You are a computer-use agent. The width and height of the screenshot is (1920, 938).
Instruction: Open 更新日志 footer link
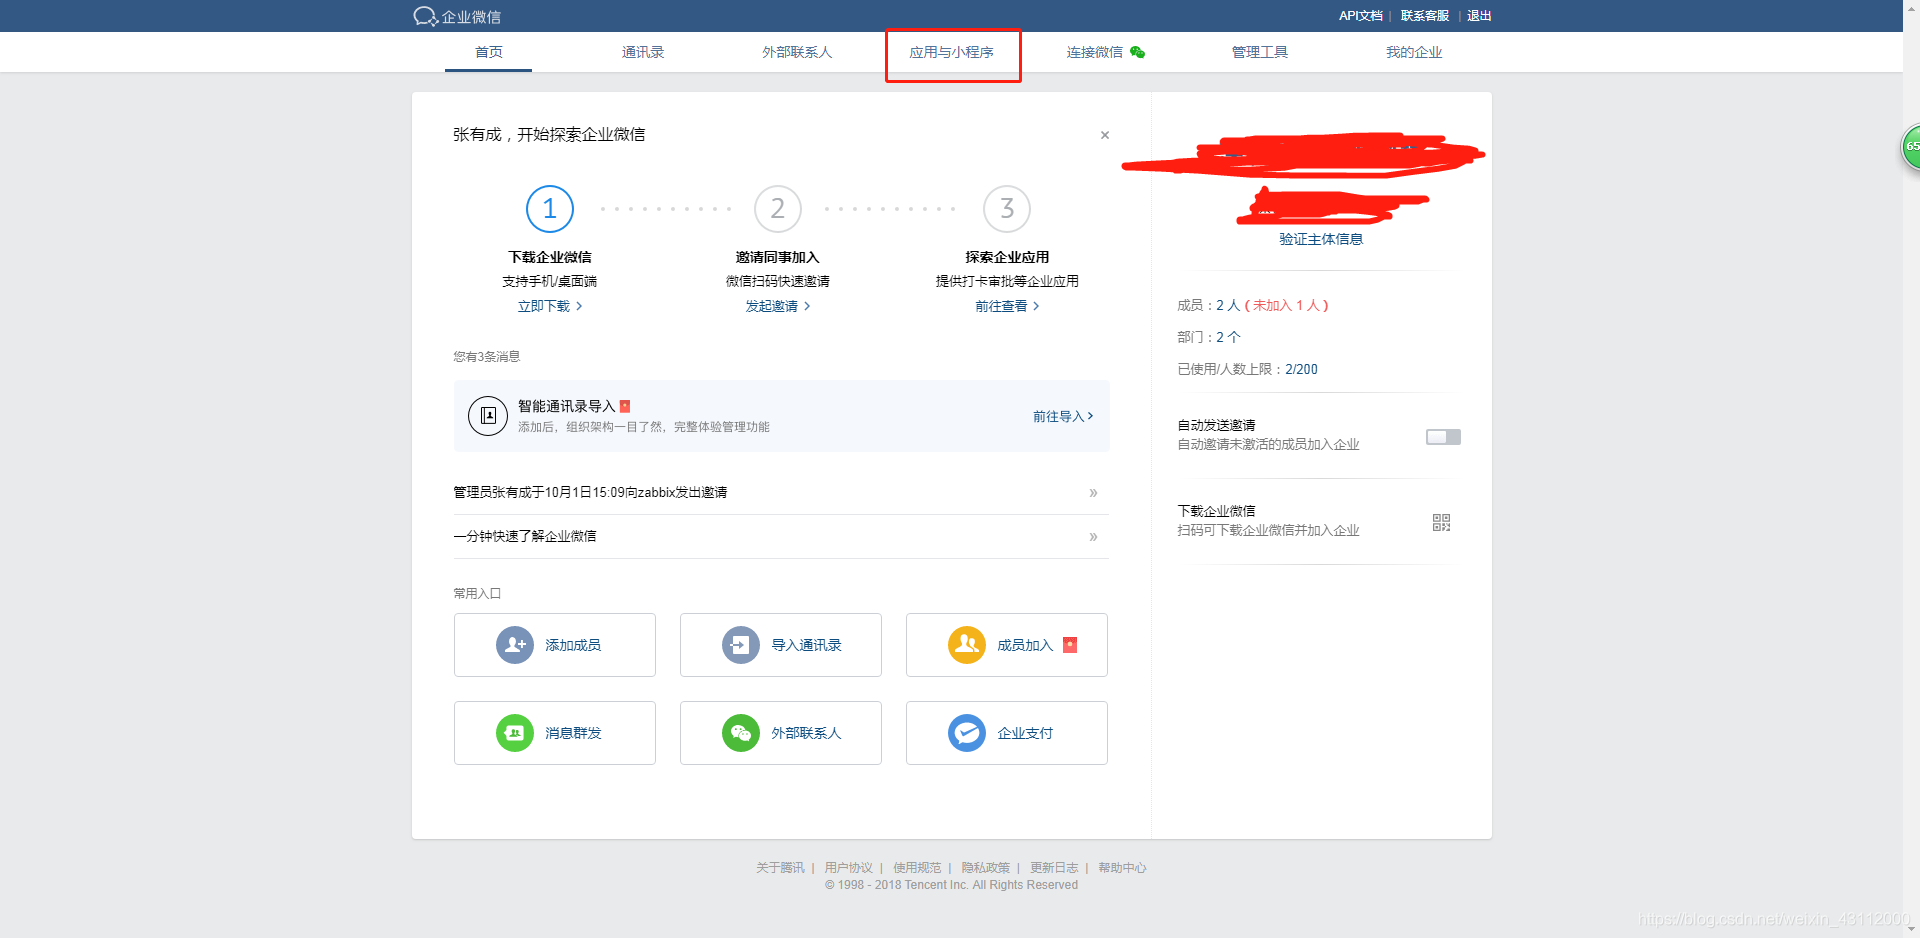1054,868
